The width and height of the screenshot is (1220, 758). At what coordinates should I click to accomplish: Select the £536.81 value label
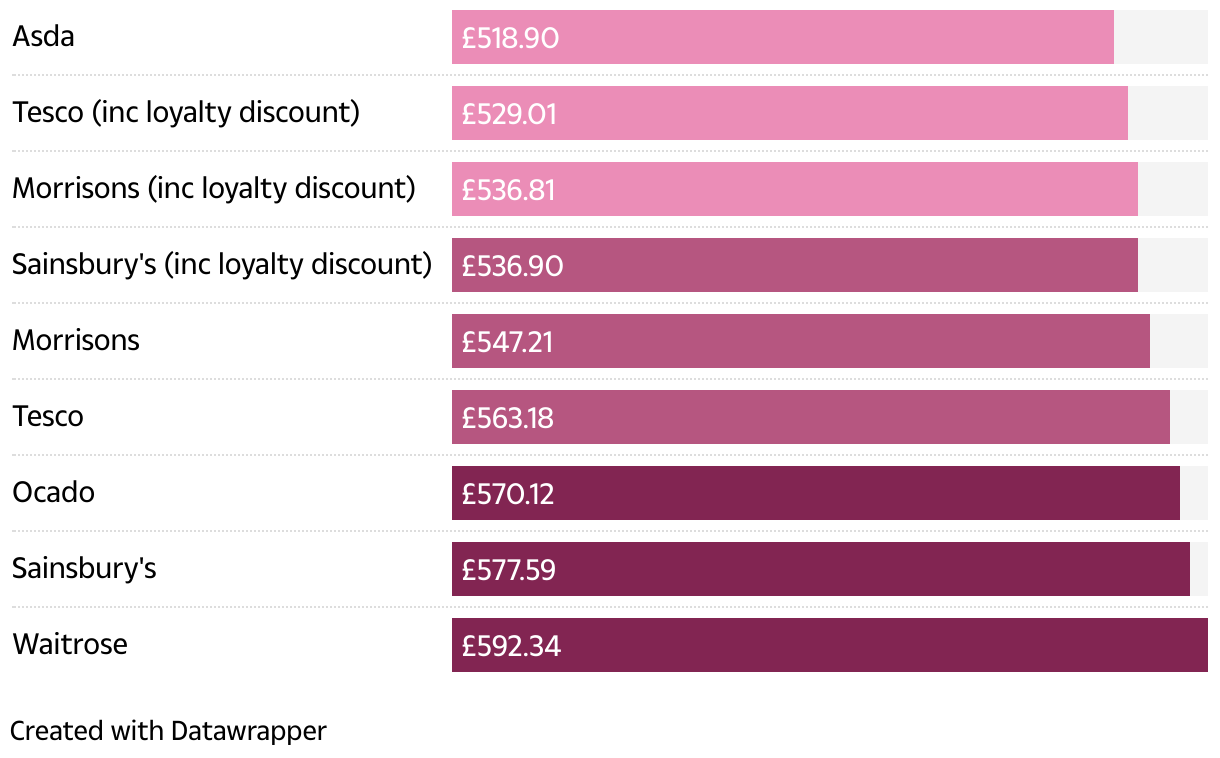[508, 190]
